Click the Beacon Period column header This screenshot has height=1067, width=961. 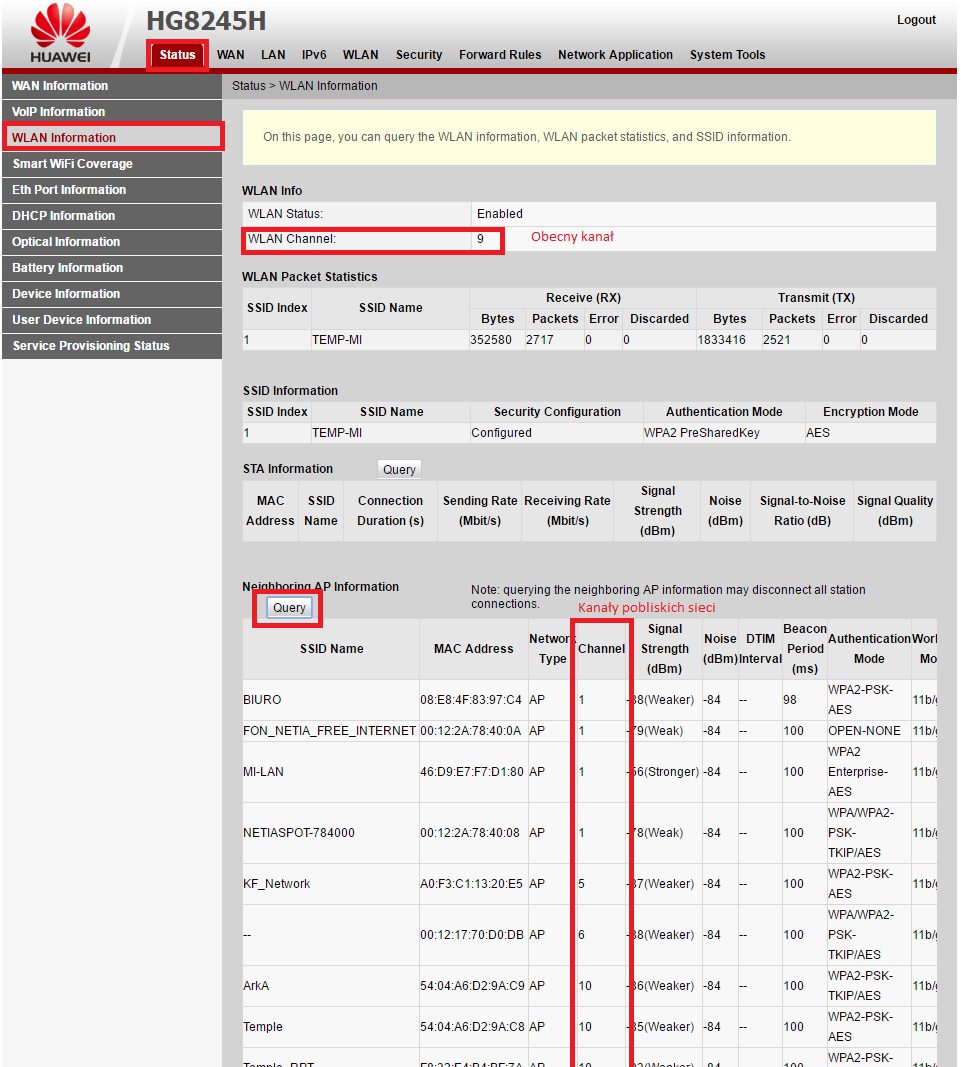point(805,649)
